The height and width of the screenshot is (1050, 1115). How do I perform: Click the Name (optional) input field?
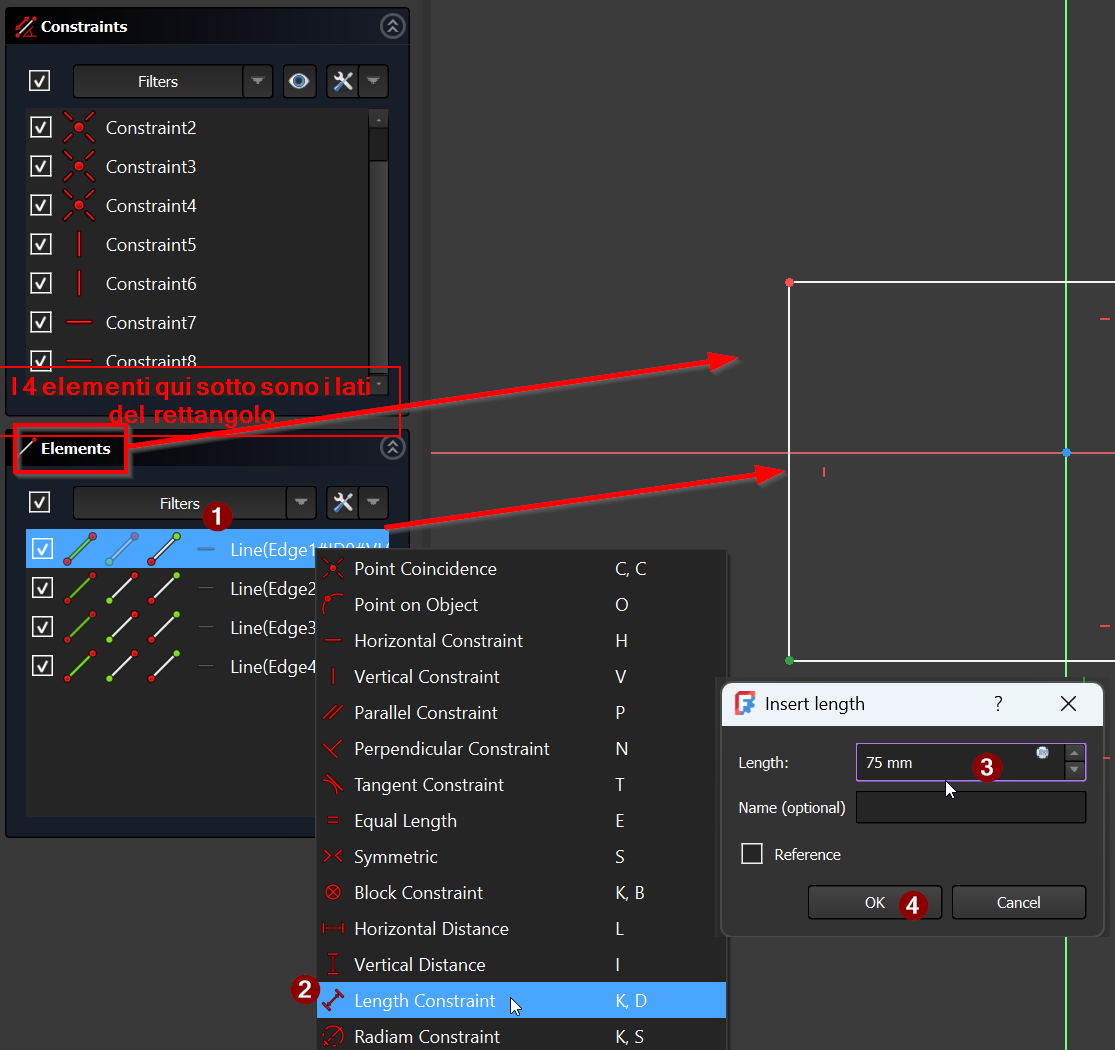tap(970, 807)
